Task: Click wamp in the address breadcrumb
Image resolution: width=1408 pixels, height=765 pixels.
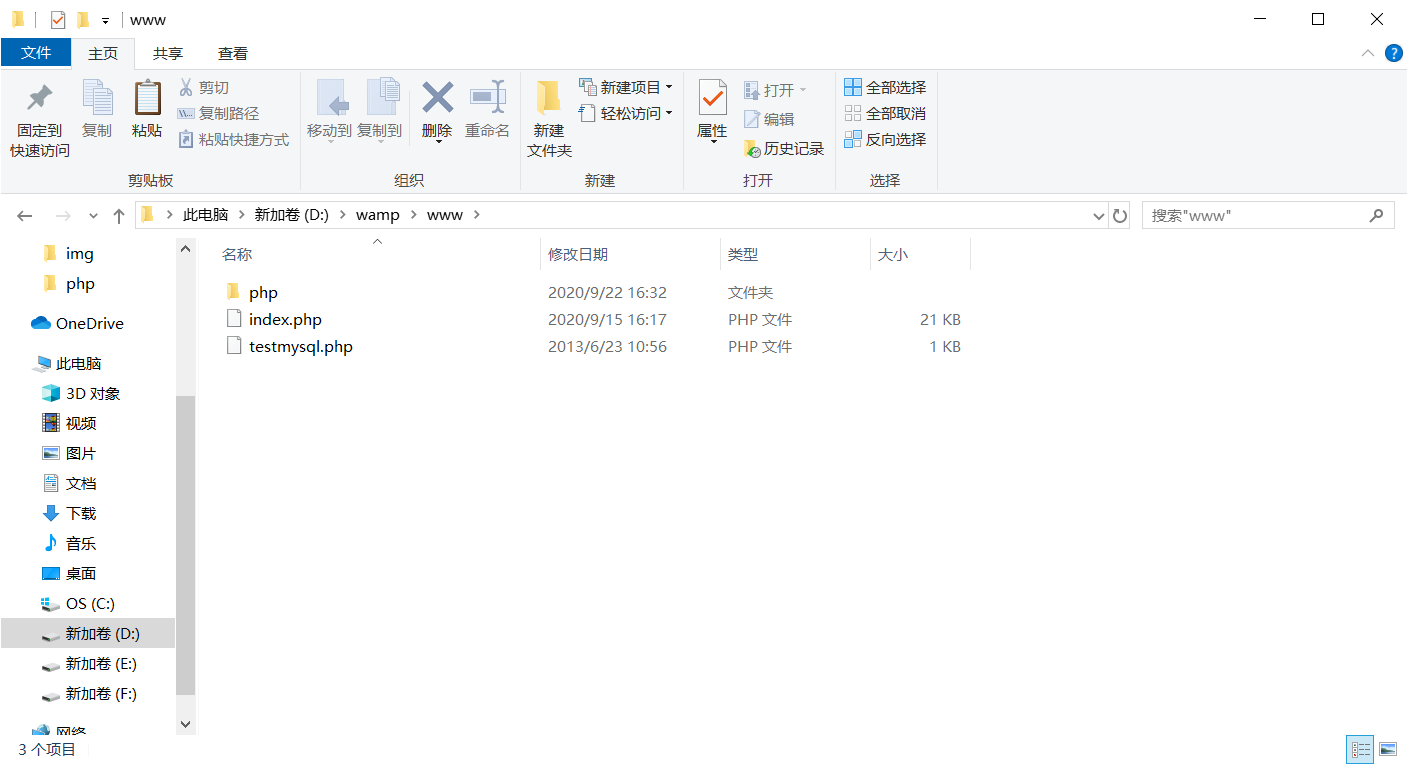Action: [378, 215]
